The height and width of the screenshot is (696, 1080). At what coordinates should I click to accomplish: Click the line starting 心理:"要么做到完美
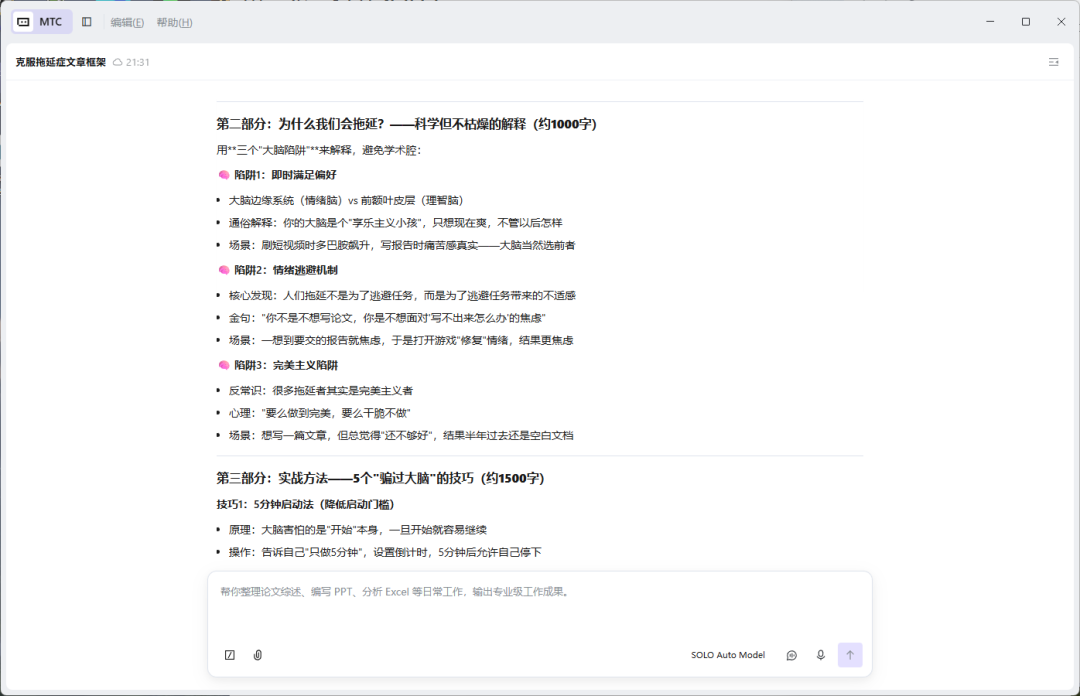coord(320,413)
